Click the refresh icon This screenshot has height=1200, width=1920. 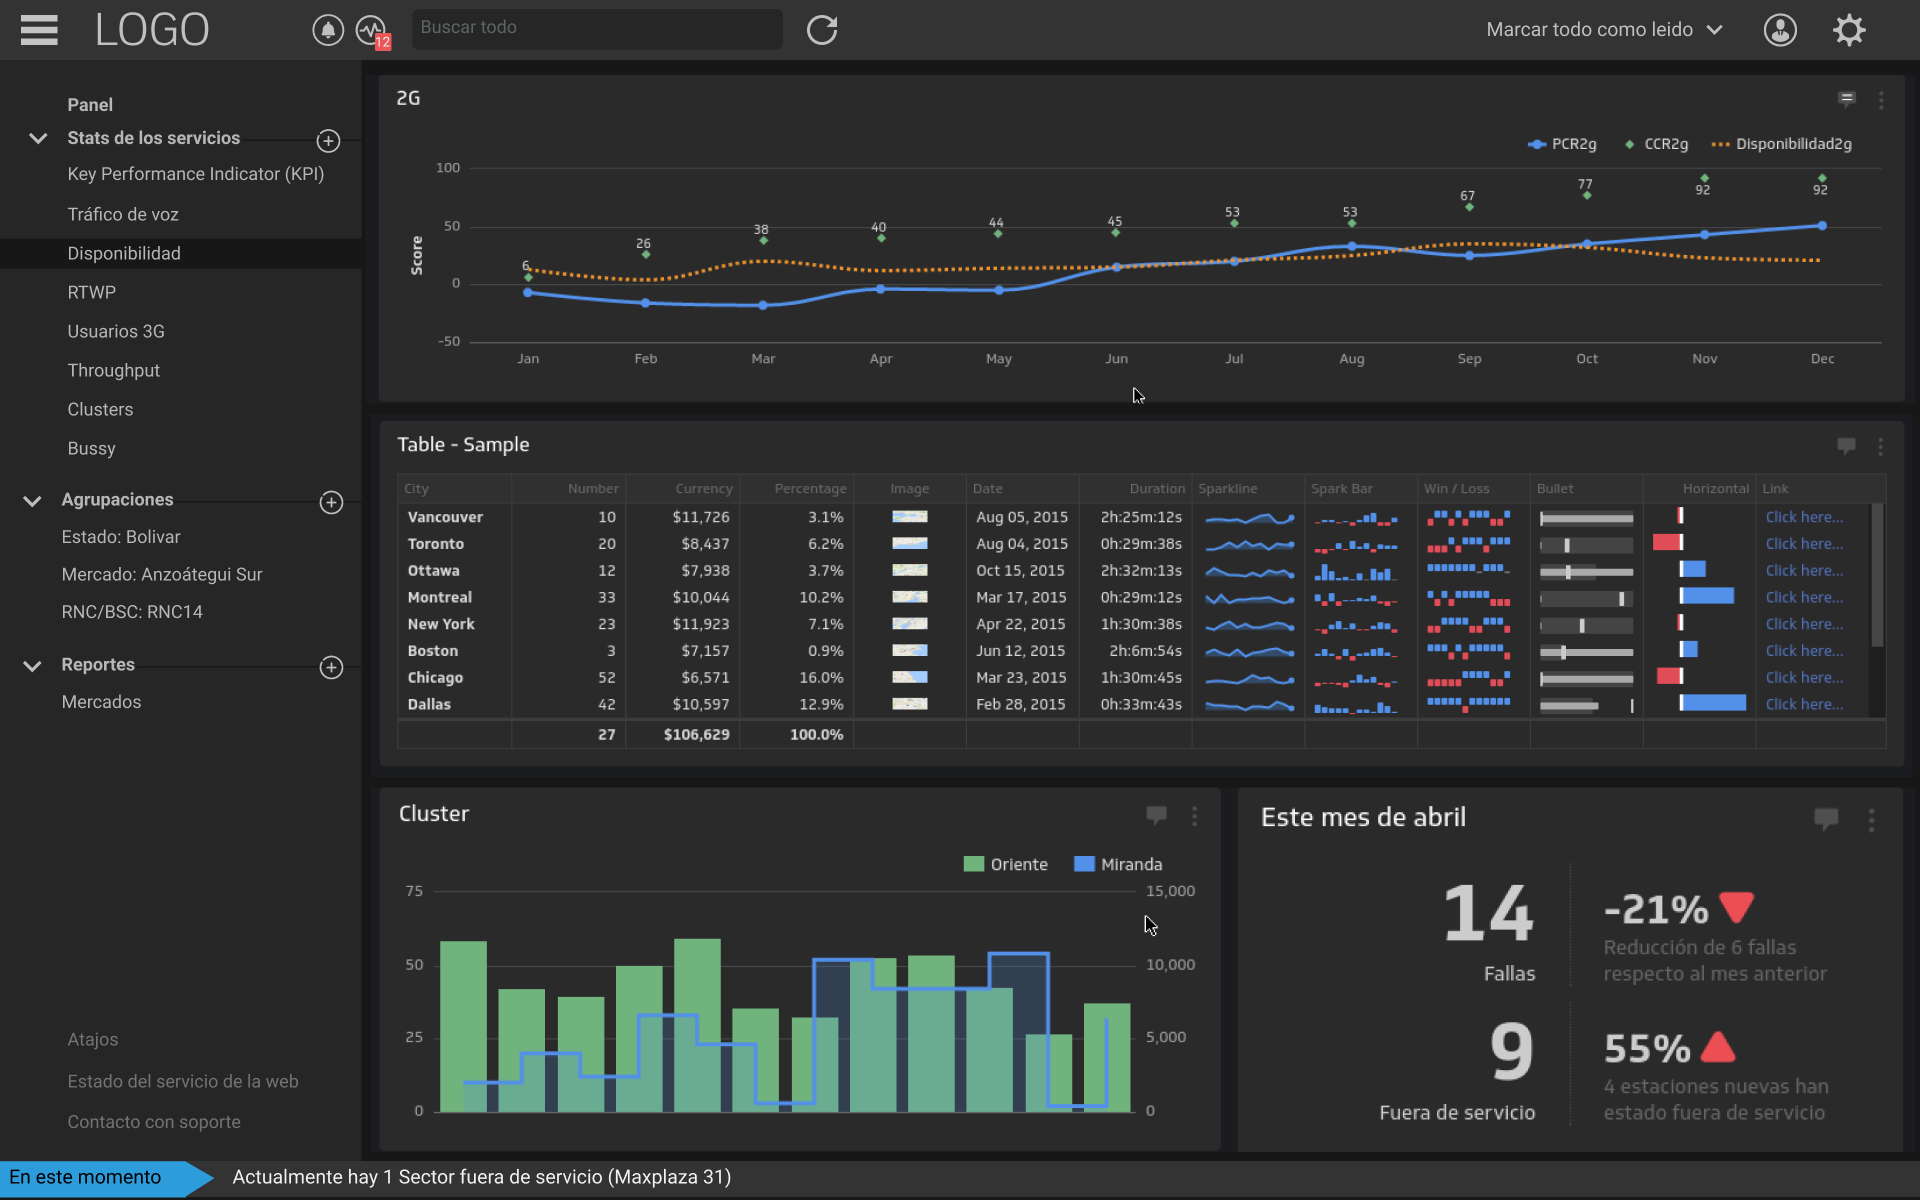tap(822, 30)
